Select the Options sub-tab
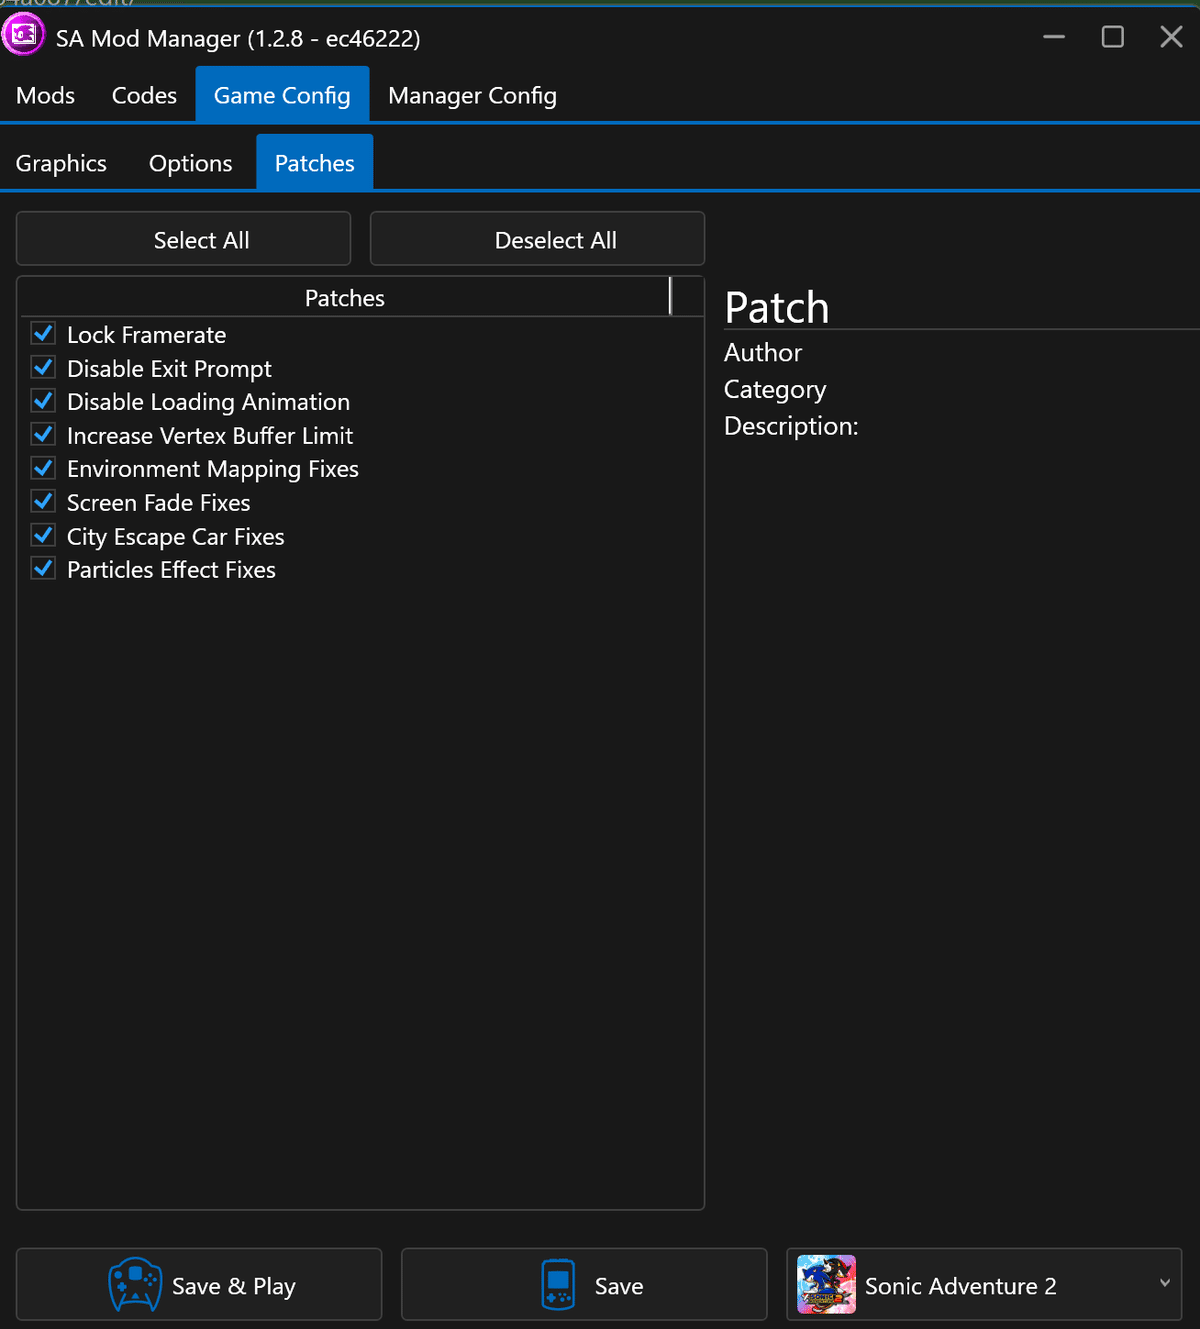Screen dimensions: 1200x1329 (189, 162)
